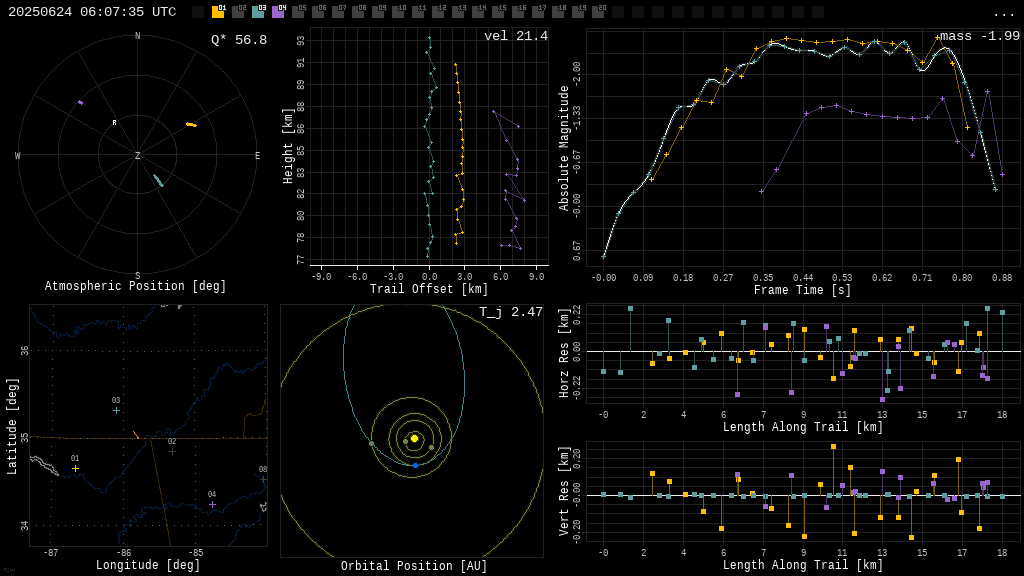Select station 01 cross marker on the map

[75, 468]
